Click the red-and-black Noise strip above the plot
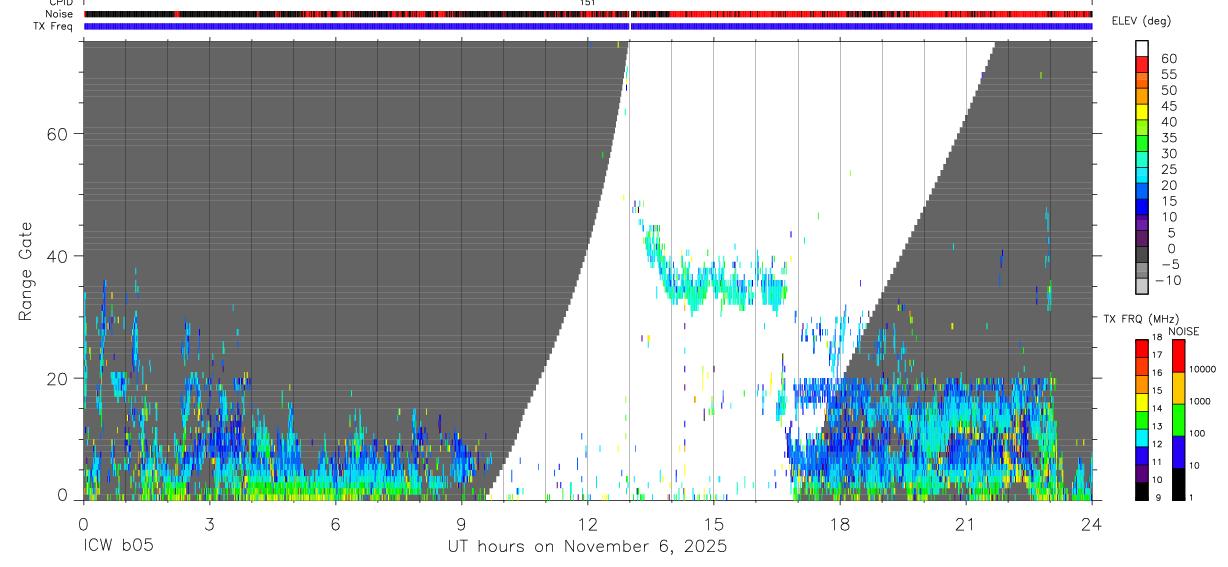This screenshot has width=1228, height=567. pos(587,14)
